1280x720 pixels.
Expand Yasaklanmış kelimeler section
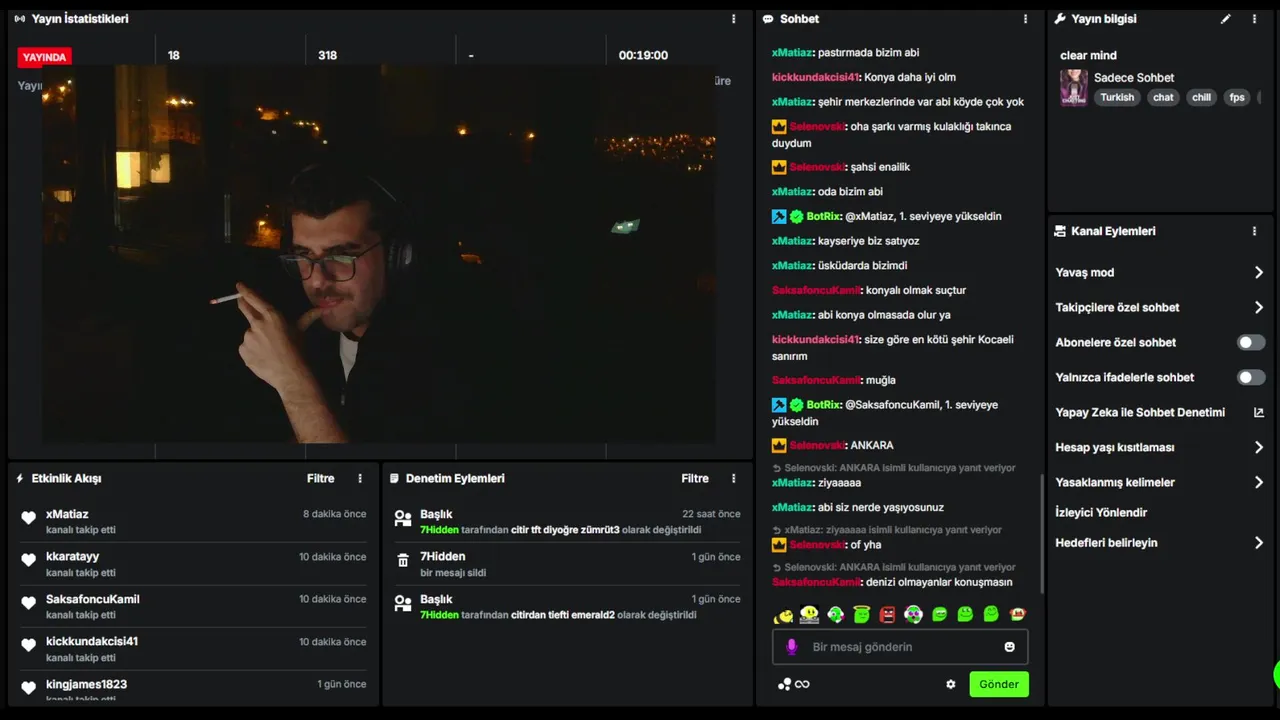(1160, 482)
